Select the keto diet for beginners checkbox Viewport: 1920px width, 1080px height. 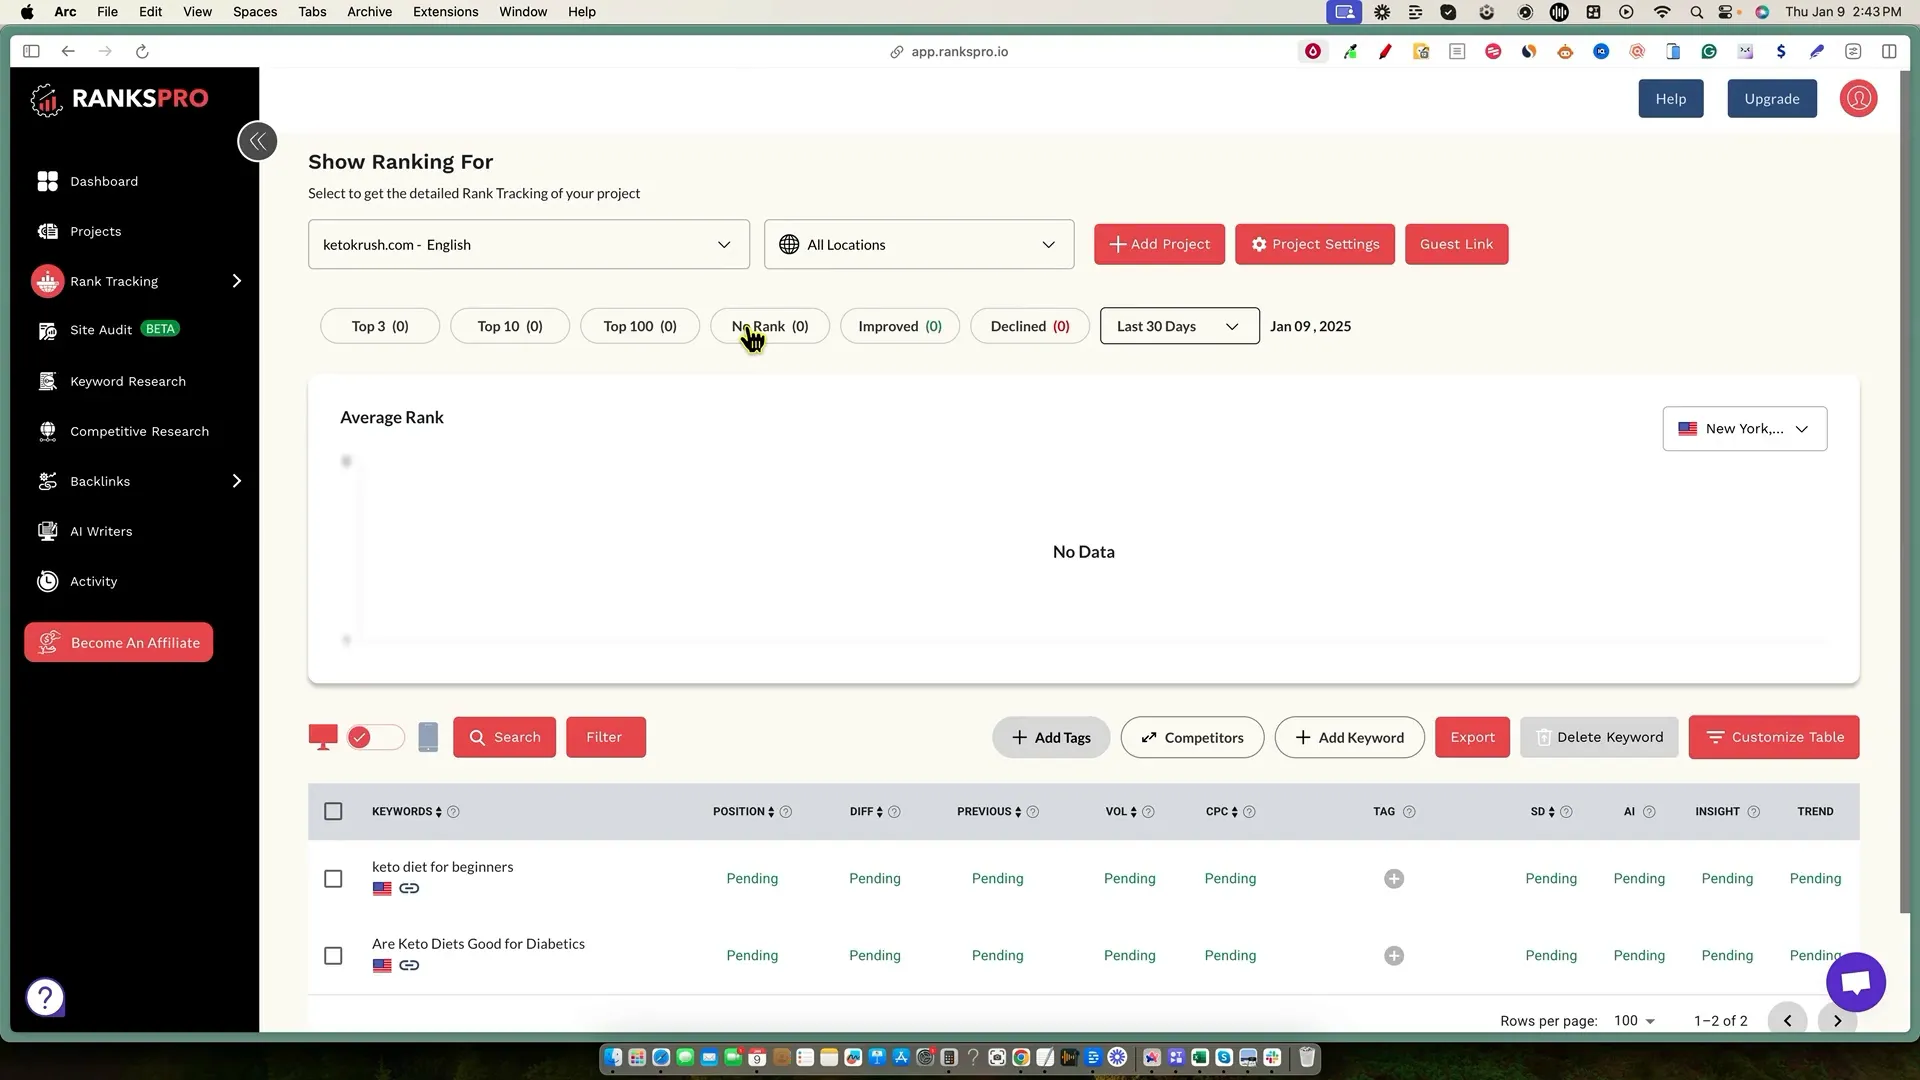pos(333,879)
